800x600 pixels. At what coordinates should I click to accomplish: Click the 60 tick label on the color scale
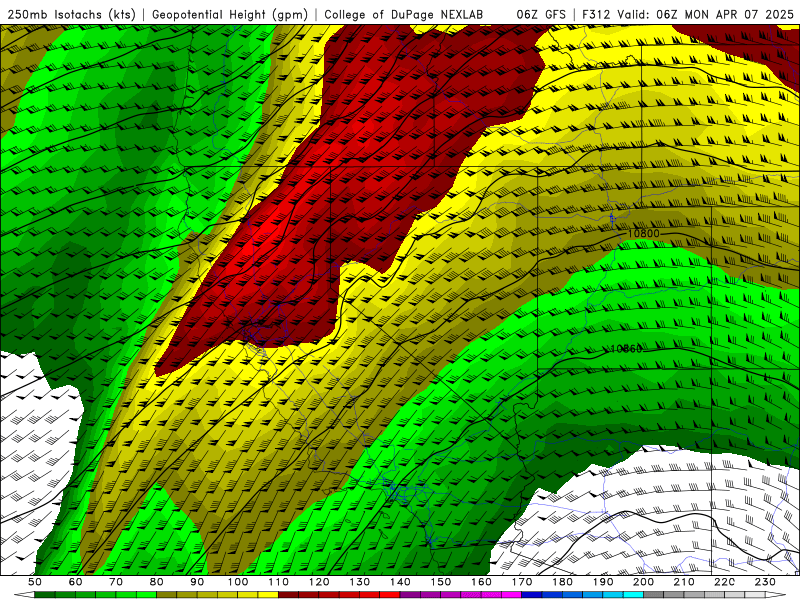point(76,582)
